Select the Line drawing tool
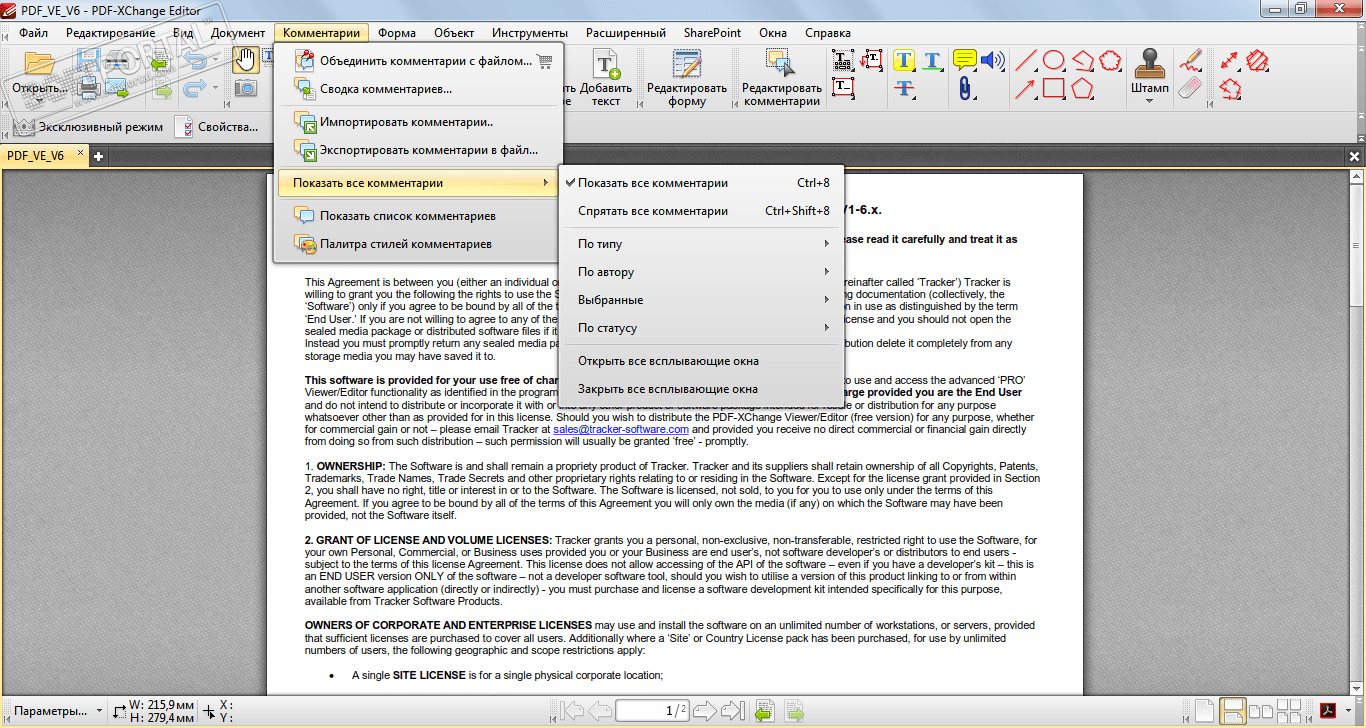The width and height of the screenshot is (1366, 728). point(1025,61)
